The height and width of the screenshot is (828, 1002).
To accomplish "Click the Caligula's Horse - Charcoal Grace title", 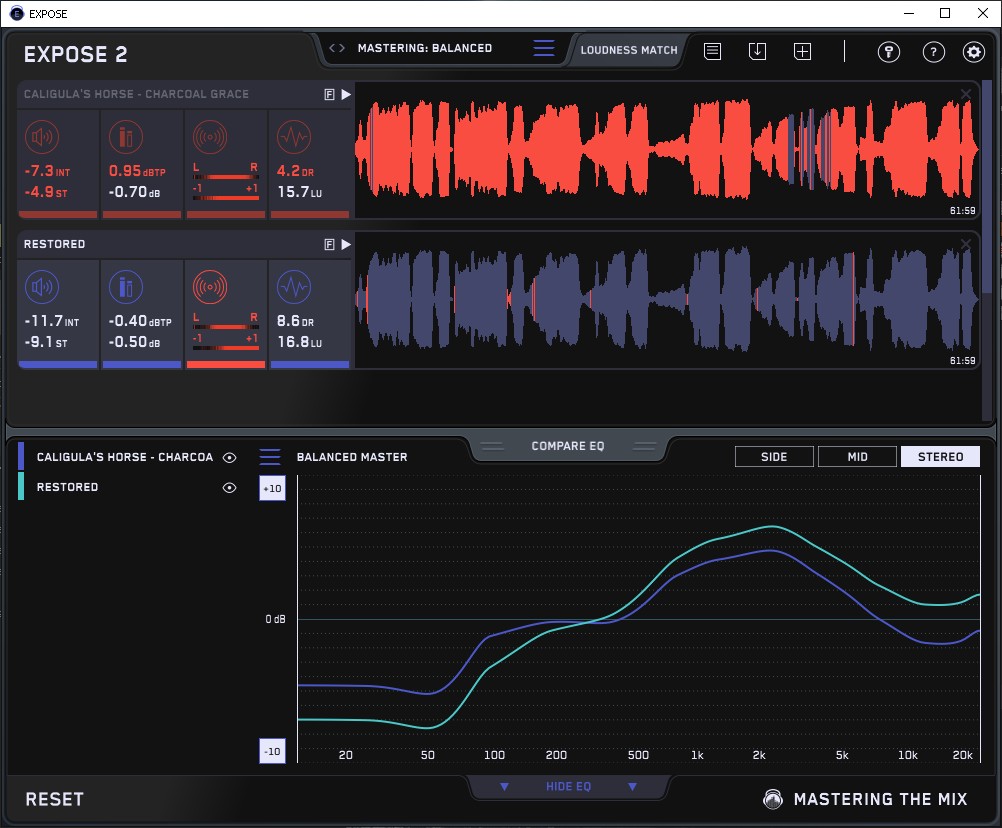I will (136, 94).
